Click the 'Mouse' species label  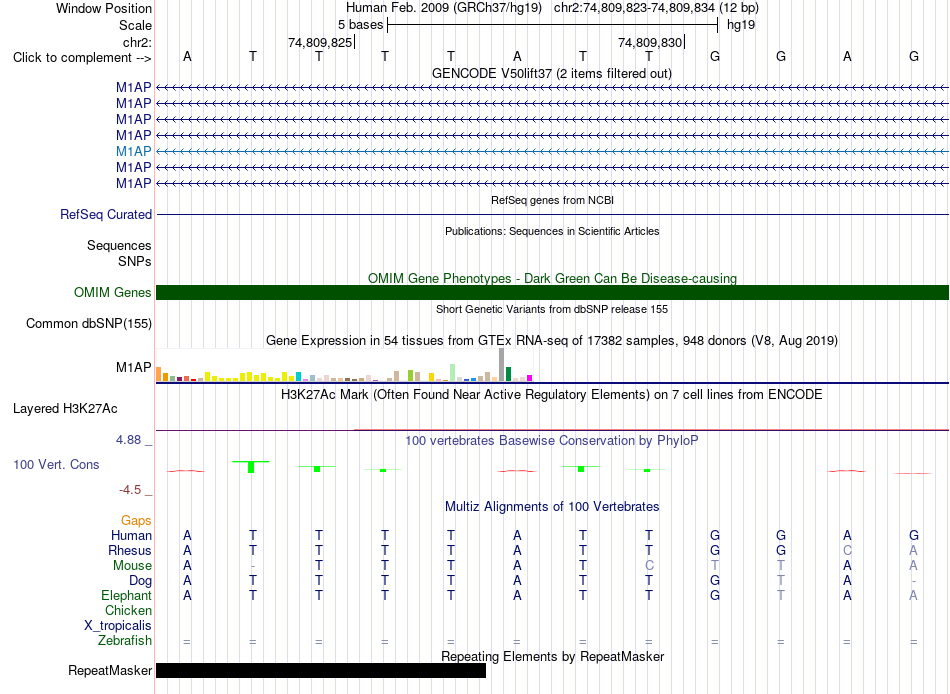(x=132, y=566)
